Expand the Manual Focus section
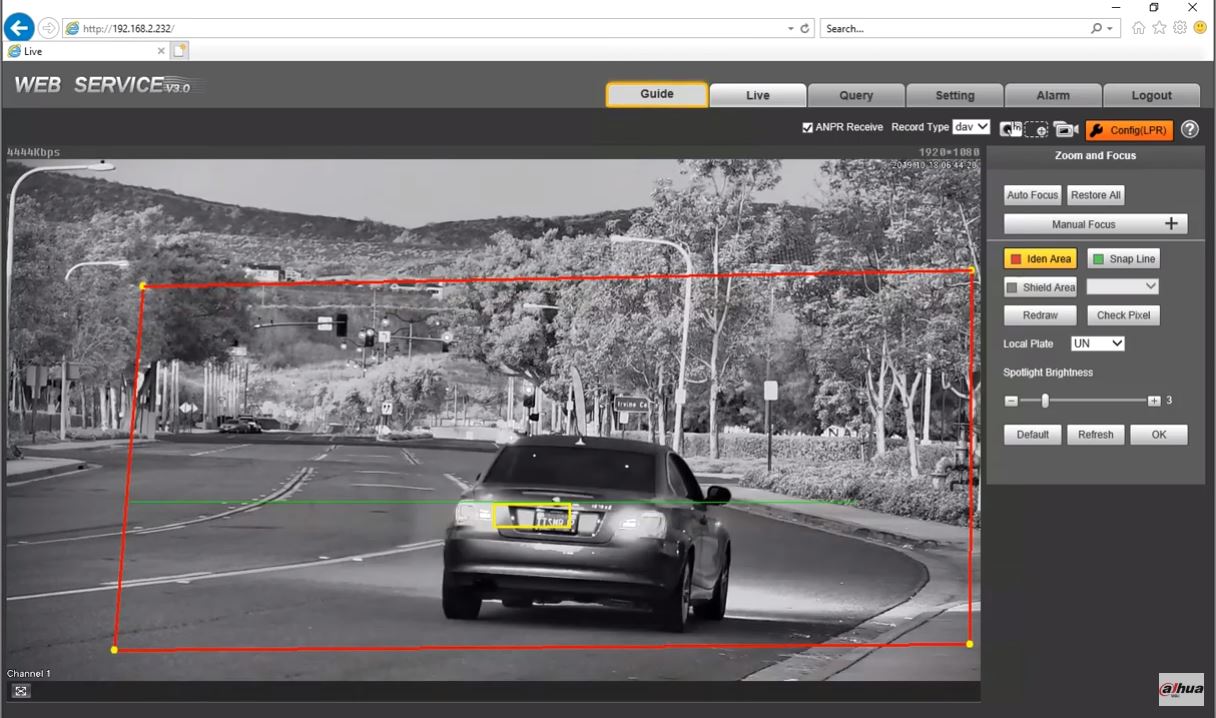This screenshot has height=718, width=1216. (1096, 224)
